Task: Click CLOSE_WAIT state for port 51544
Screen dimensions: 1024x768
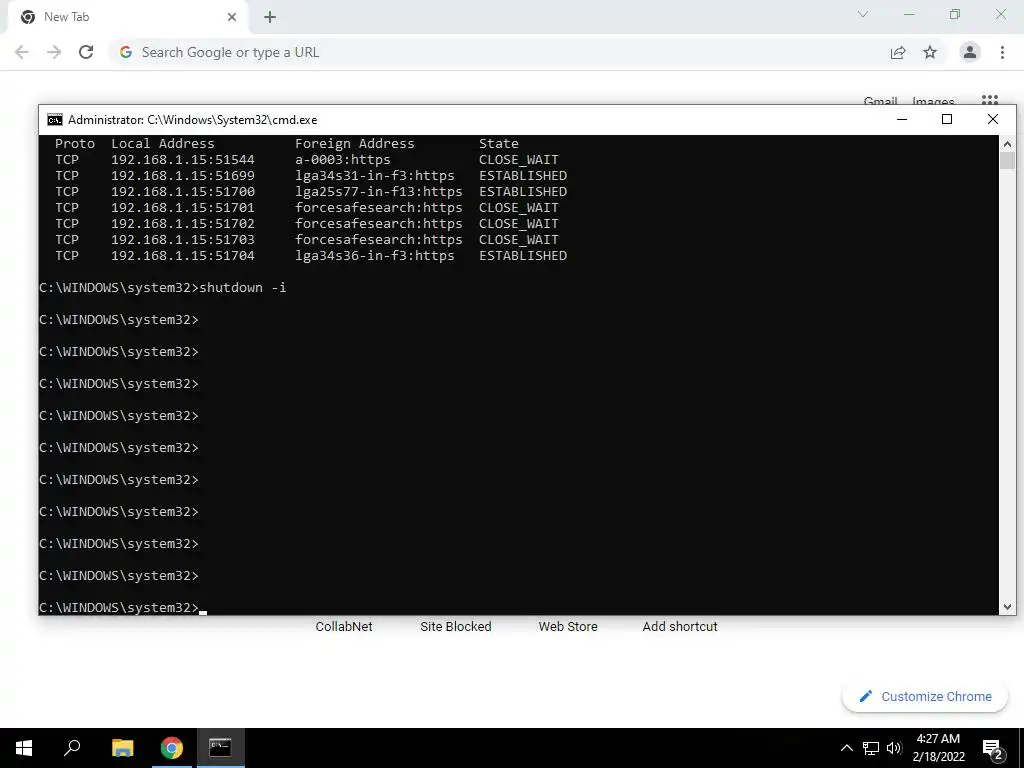Action: 519,159
